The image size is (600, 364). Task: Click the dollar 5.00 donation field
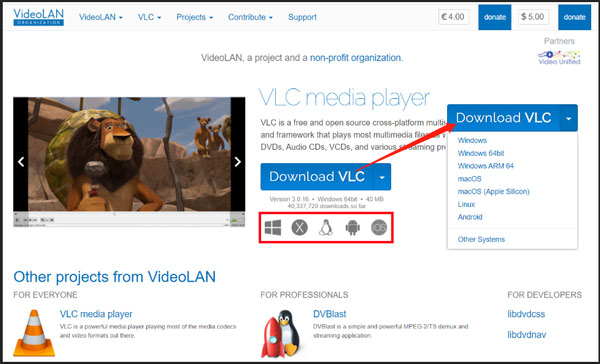tap(533, 17)
